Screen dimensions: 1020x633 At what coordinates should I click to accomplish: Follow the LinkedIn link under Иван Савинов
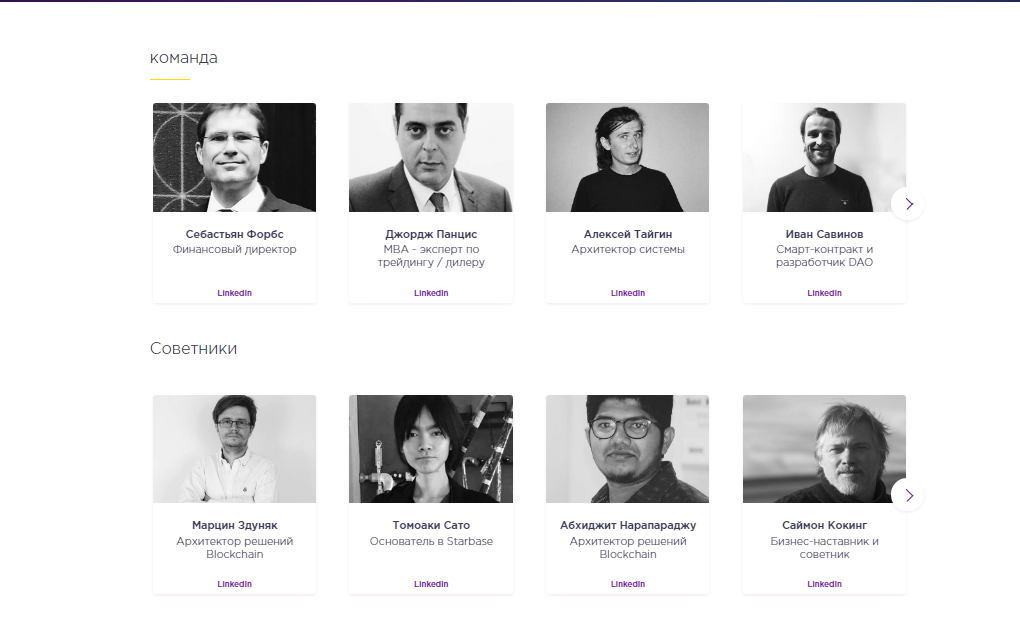[824, 293]
